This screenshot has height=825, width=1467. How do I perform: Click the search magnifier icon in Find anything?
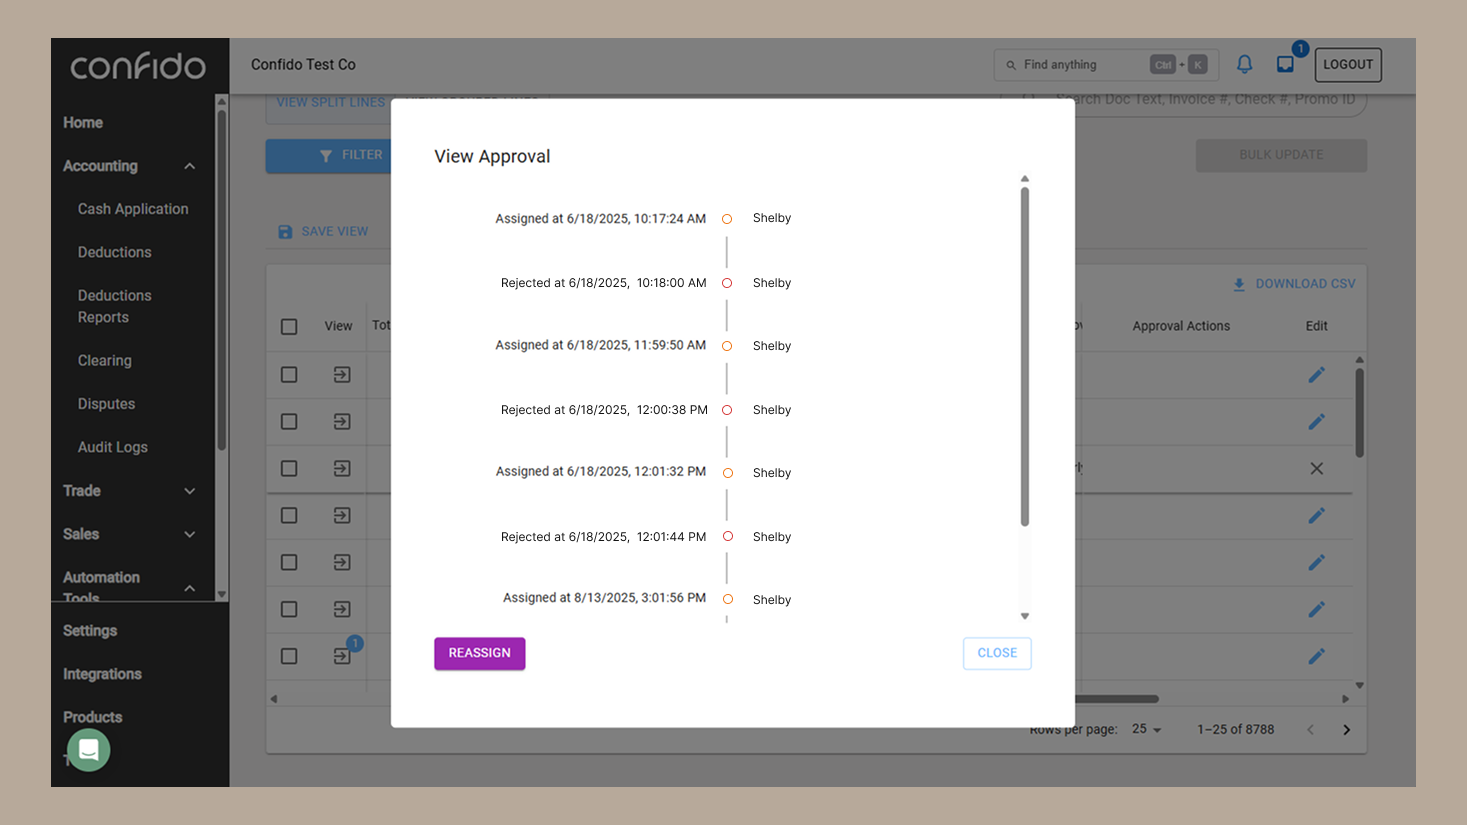click(x=1011, y=65)
